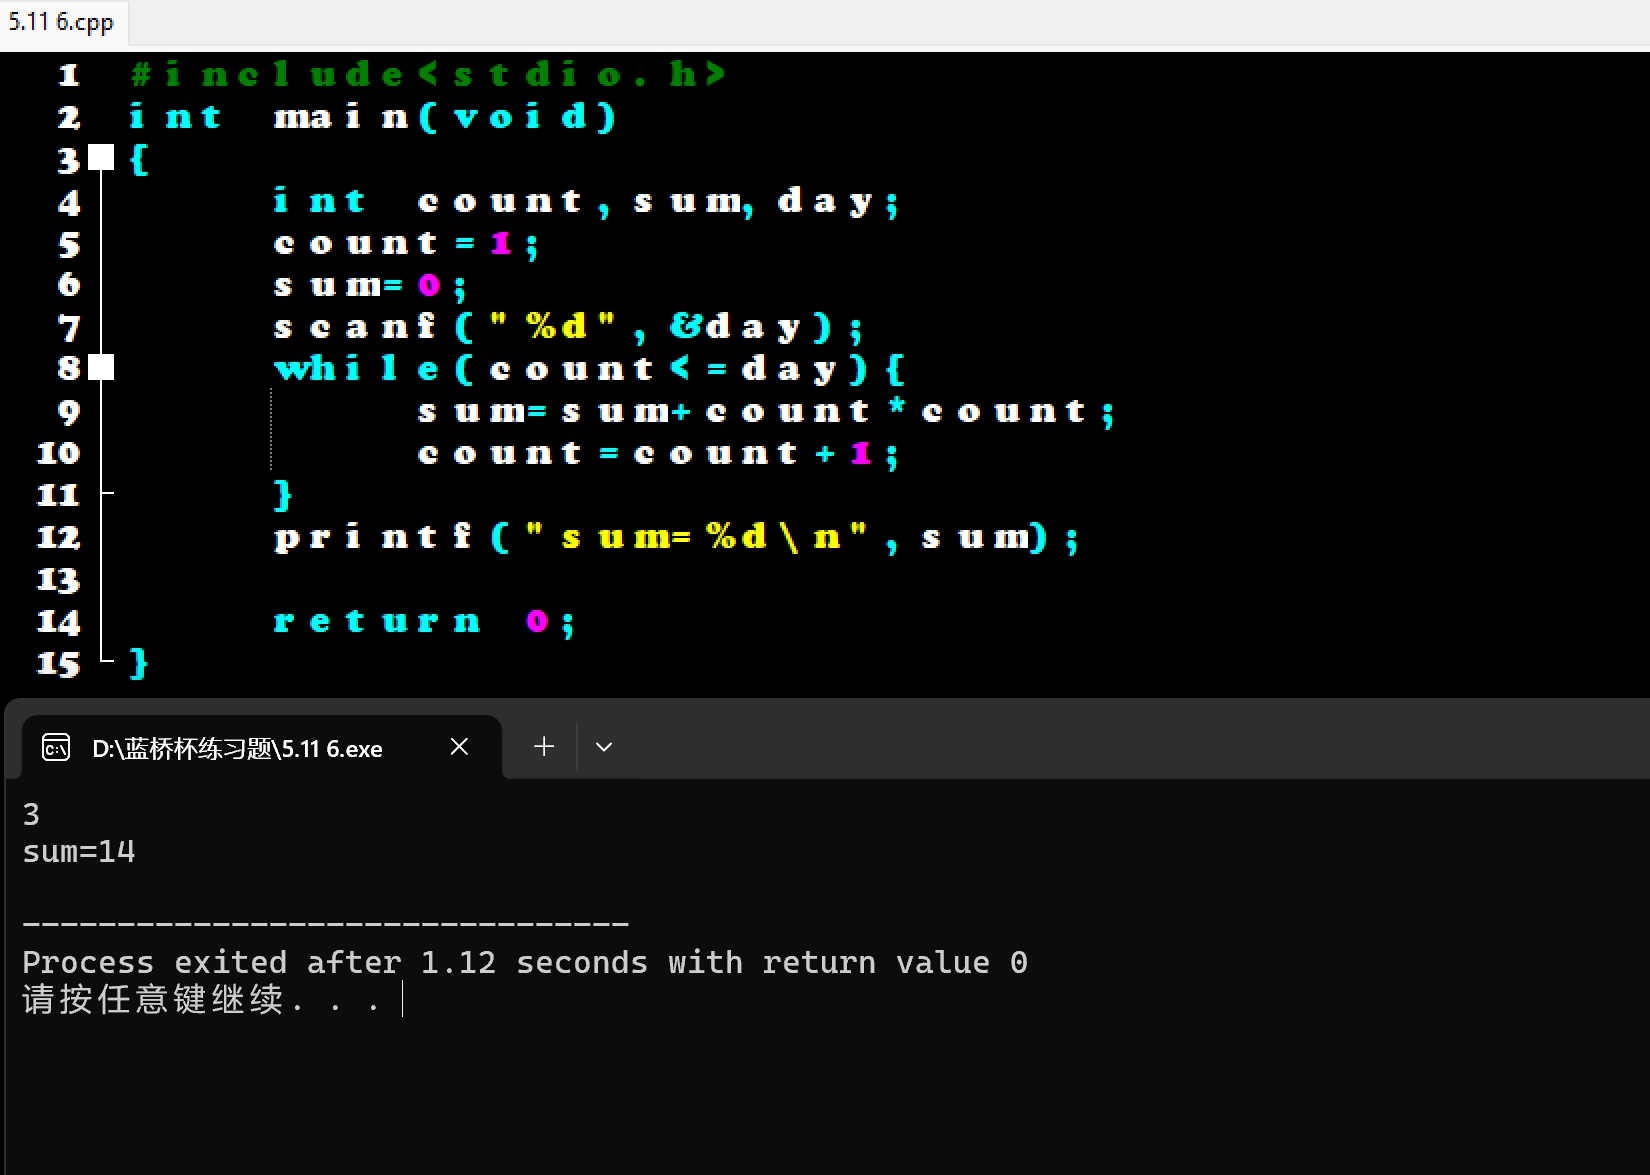This screenshot has height=1175, width=1650.
Task: Collapse the while loop fold marker on line 8
Action: 101,368
